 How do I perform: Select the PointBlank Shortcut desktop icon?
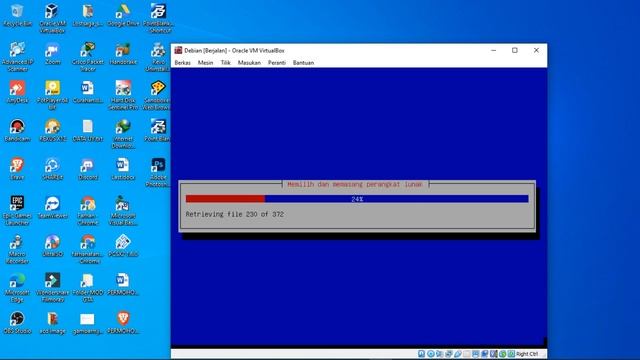(158, 18)
